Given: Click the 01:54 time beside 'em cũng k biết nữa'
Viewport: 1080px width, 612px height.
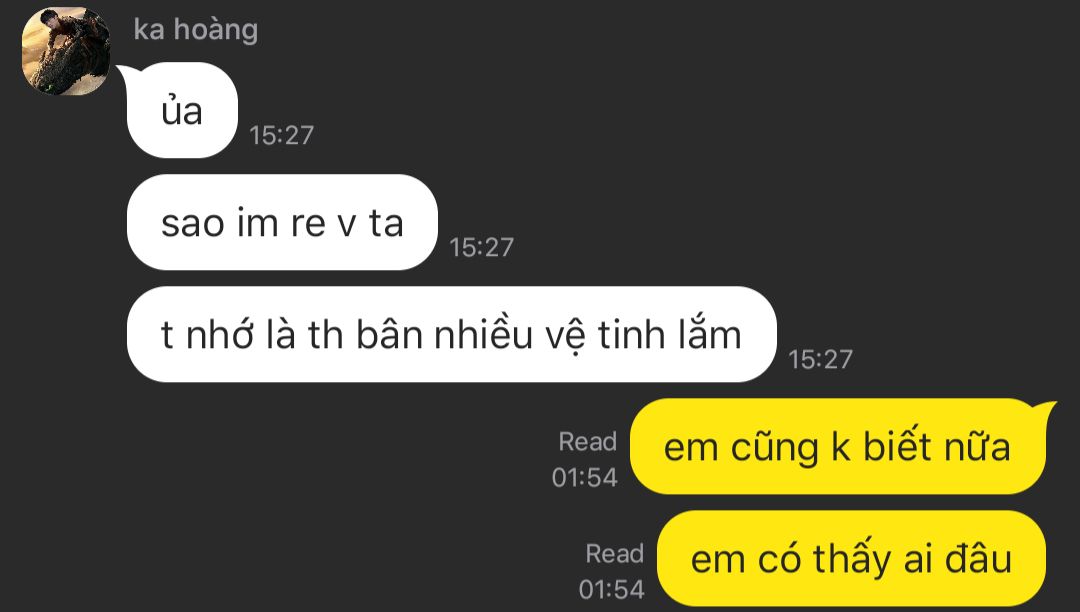Looking at the screenshot, I should tap(585, 477).
